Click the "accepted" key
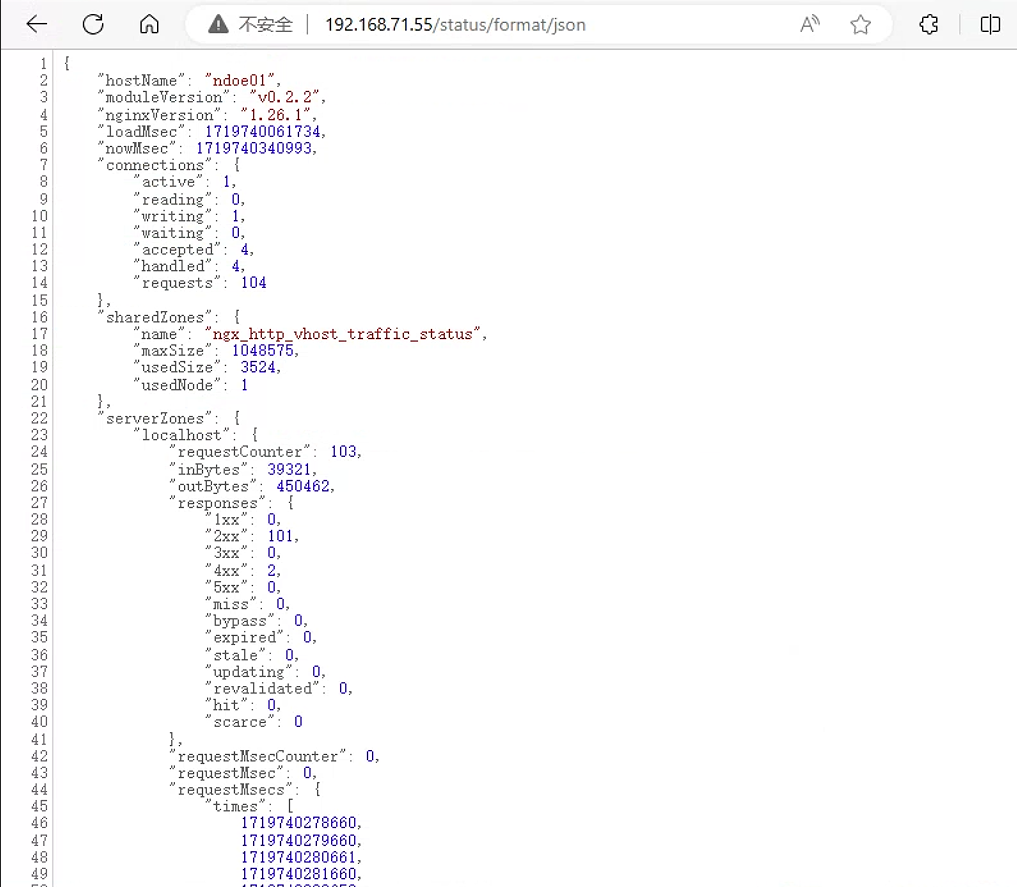This screenshot has height=887, width=1017. coord(177,250)
